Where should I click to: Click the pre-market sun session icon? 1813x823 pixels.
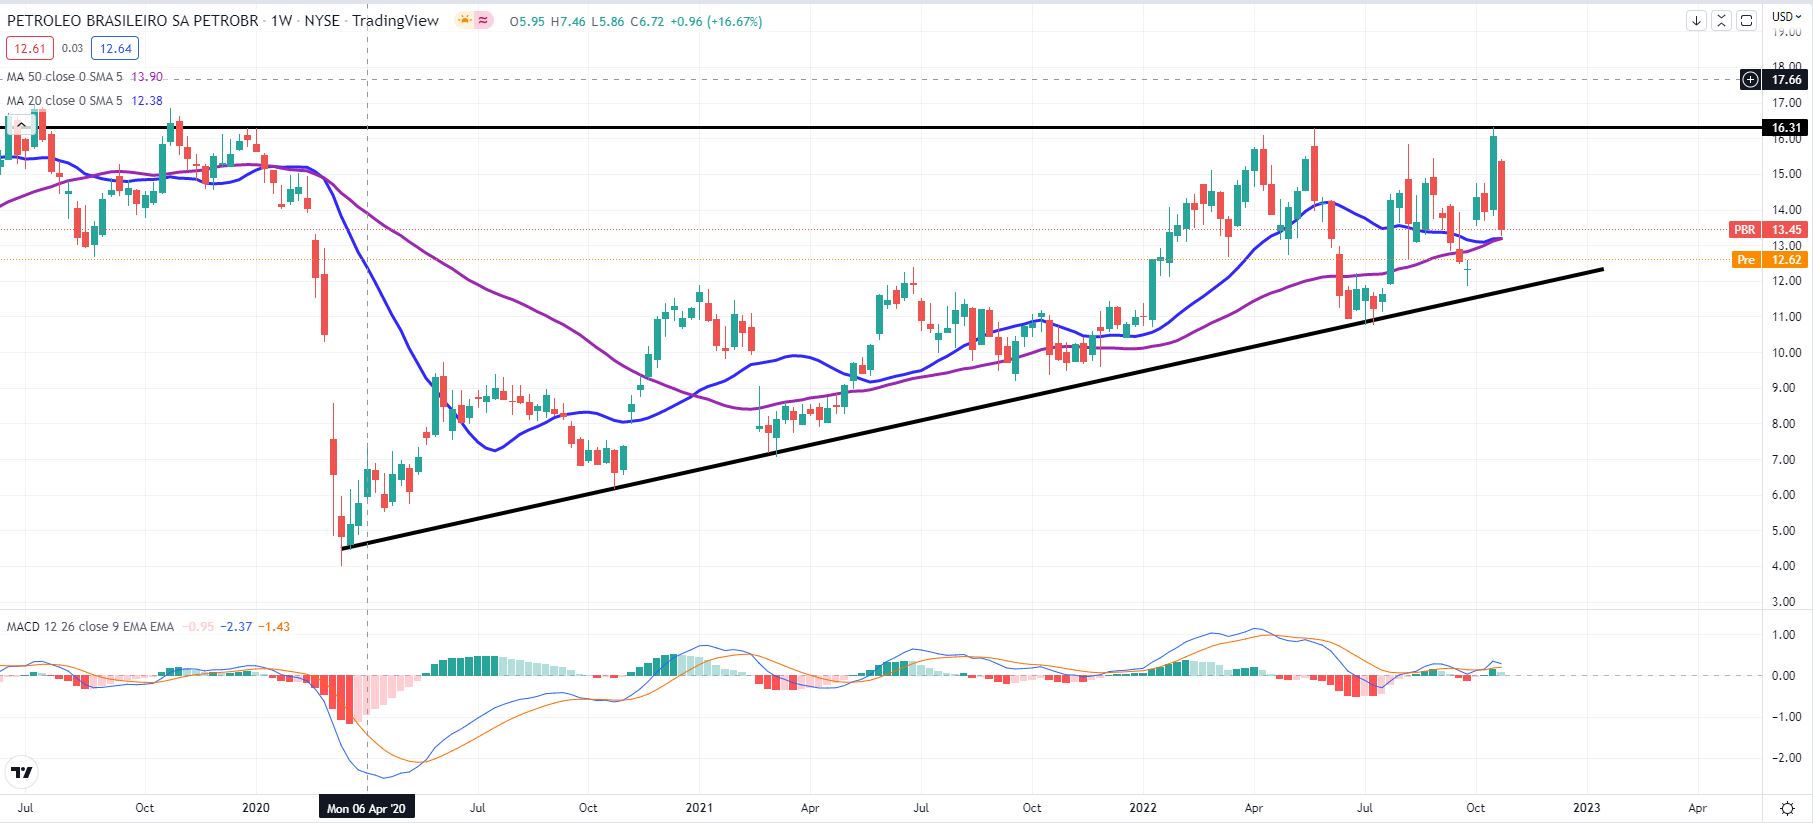(x=465, y=20)
